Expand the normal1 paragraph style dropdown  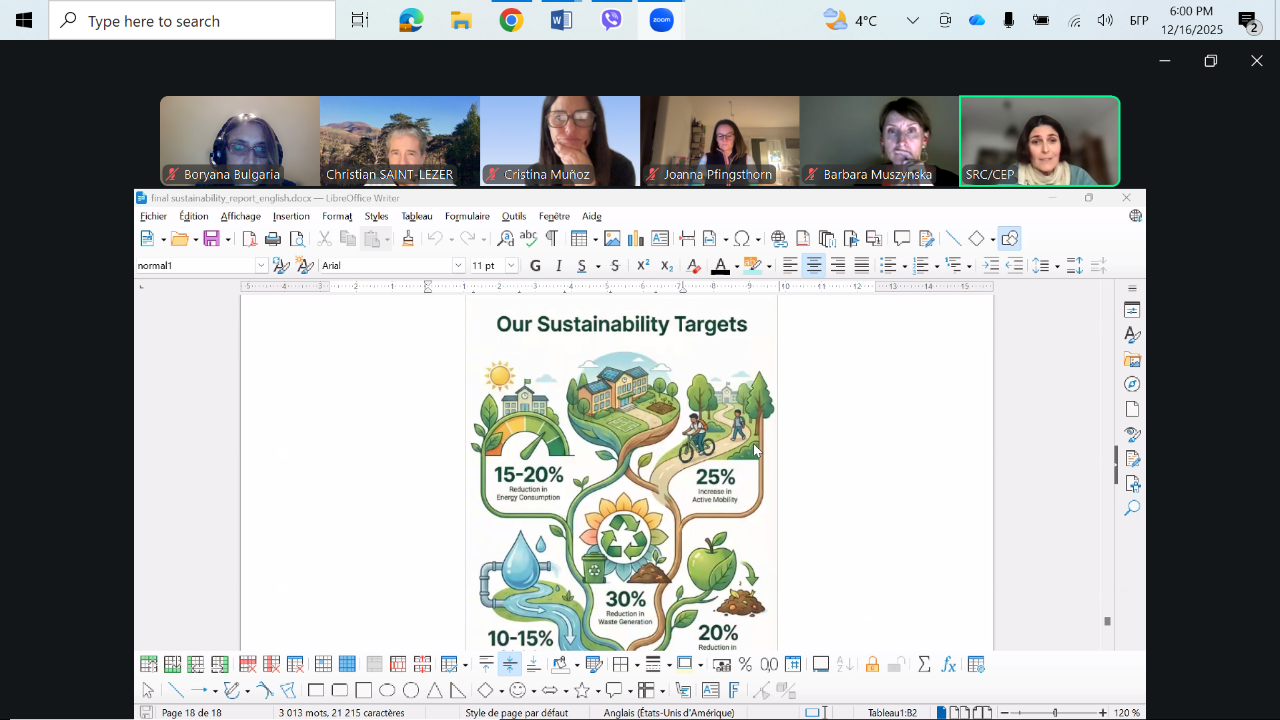261,266
